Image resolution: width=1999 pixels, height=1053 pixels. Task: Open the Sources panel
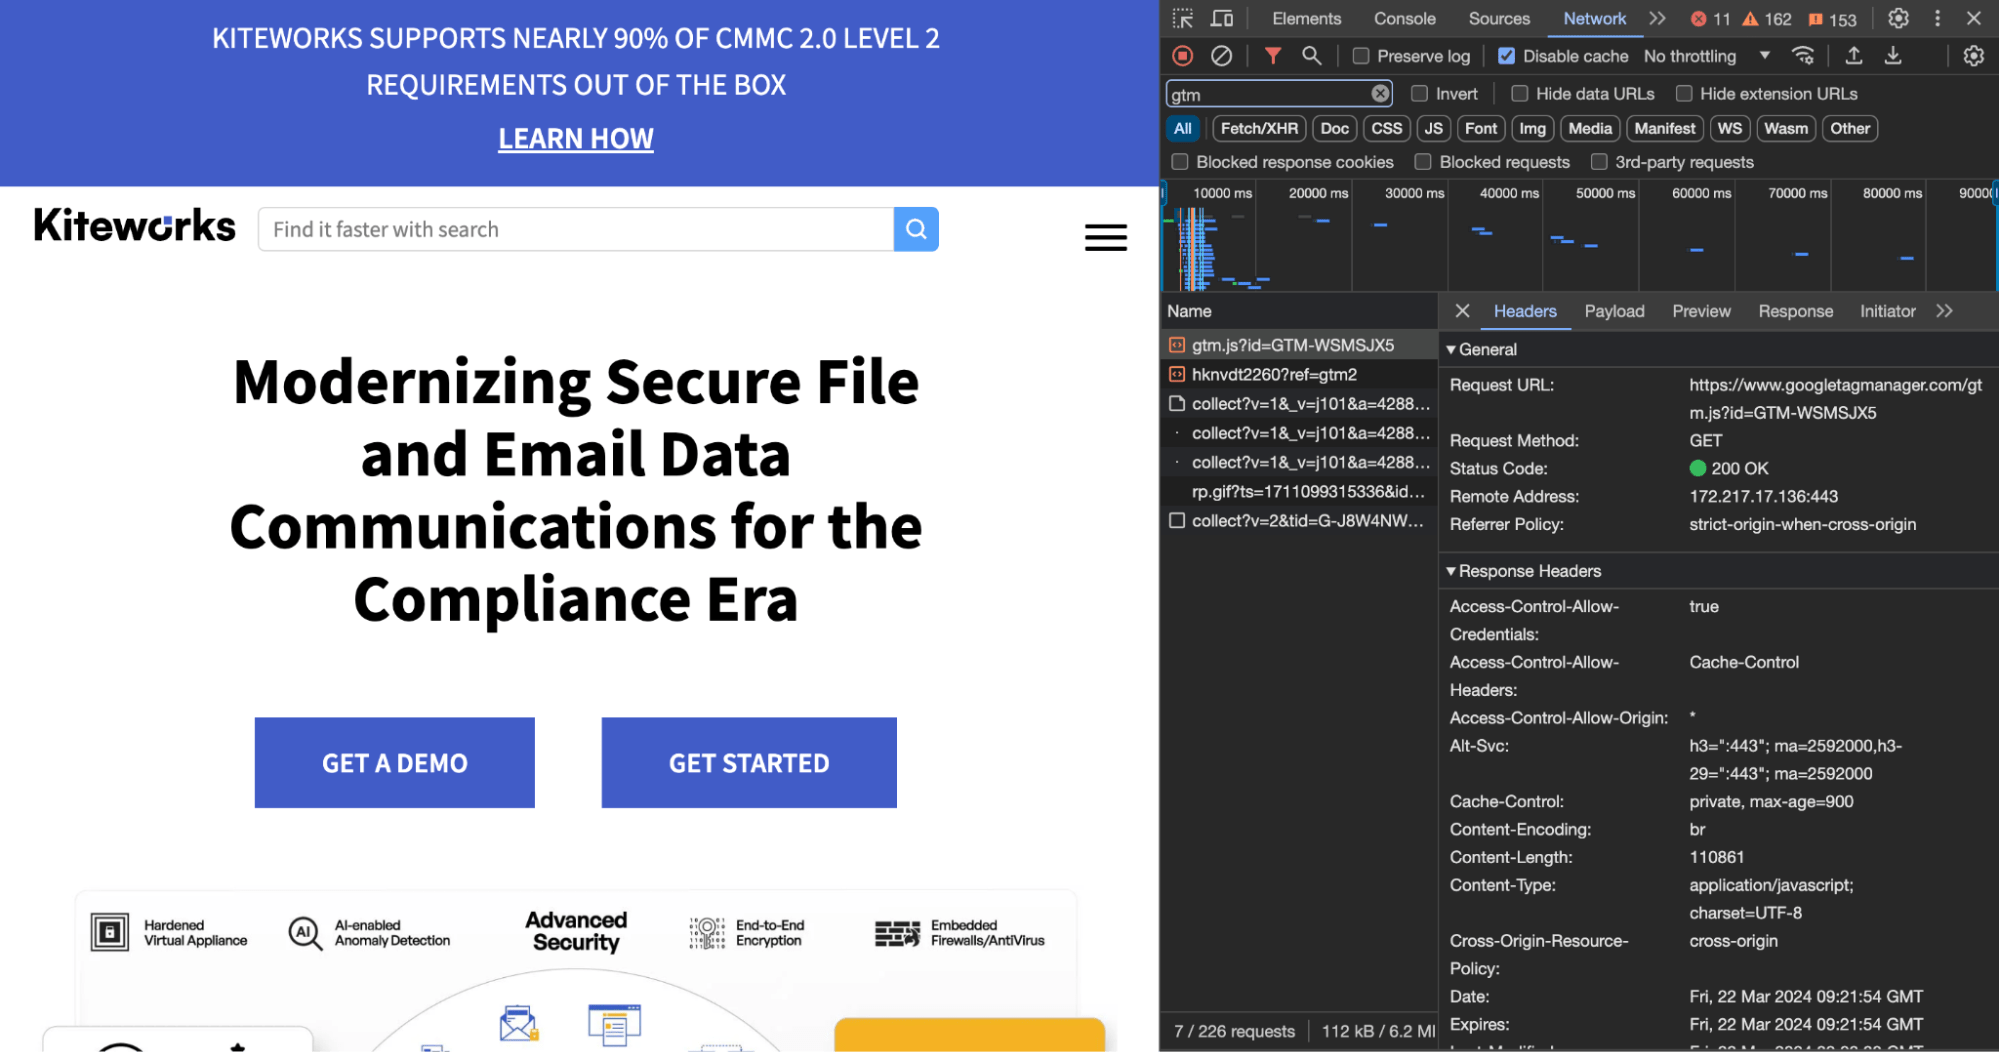tap(1499, 19)
